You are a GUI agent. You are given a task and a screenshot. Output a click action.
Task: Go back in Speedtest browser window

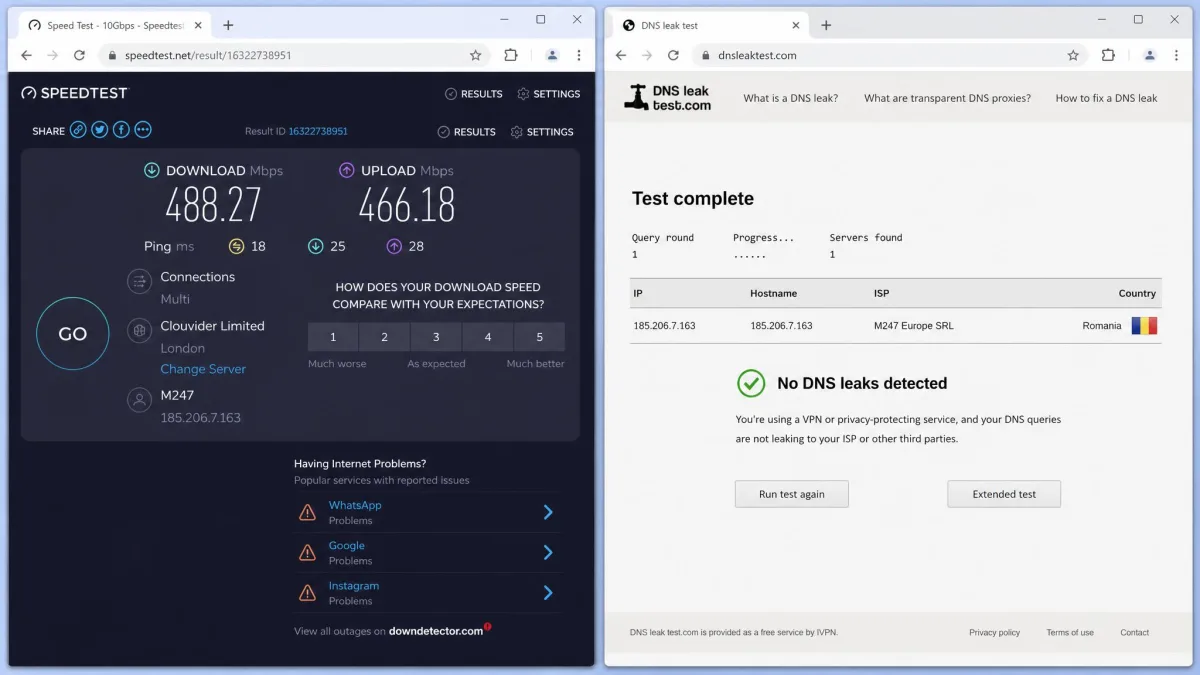tap(26, 56)
